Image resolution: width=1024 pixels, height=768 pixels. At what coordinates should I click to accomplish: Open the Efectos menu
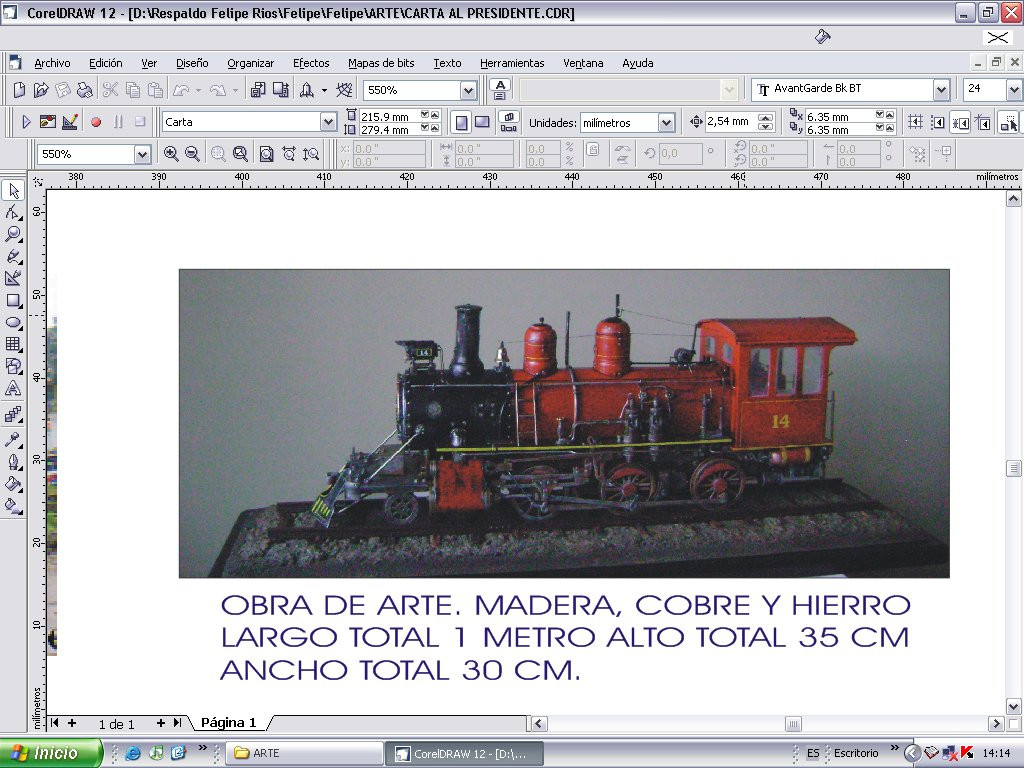click(x=311, y=63)
